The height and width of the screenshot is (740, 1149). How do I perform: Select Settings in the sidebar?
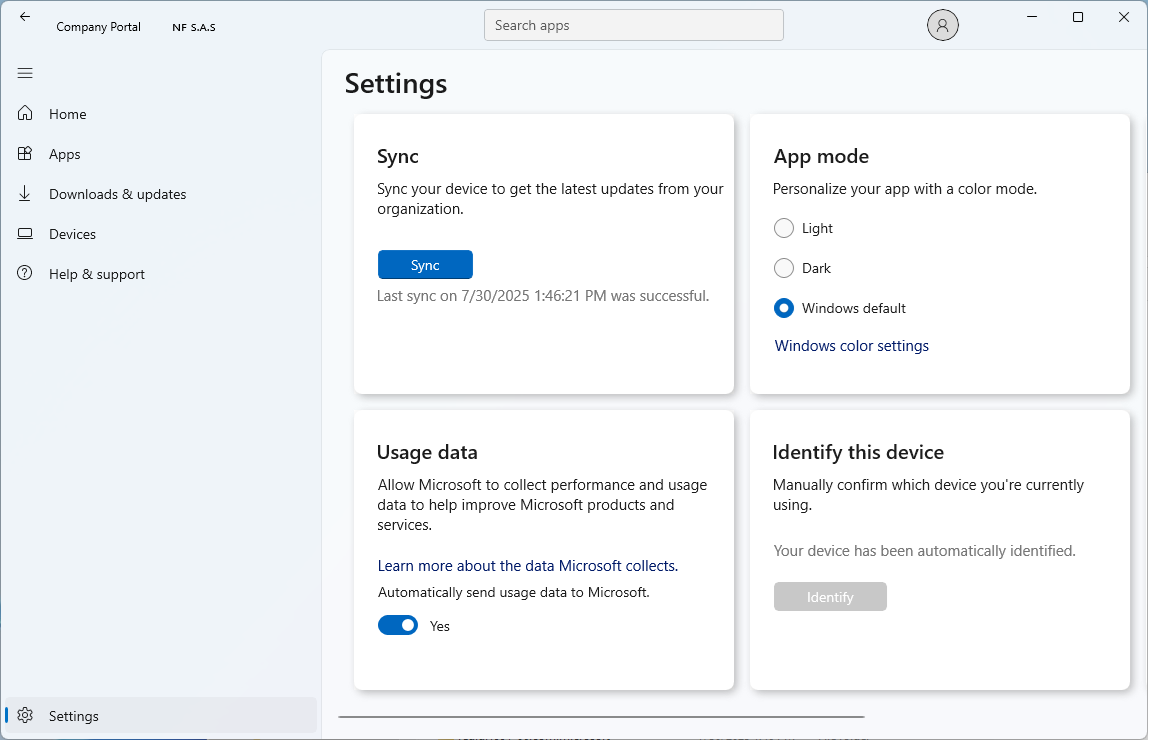160,716
